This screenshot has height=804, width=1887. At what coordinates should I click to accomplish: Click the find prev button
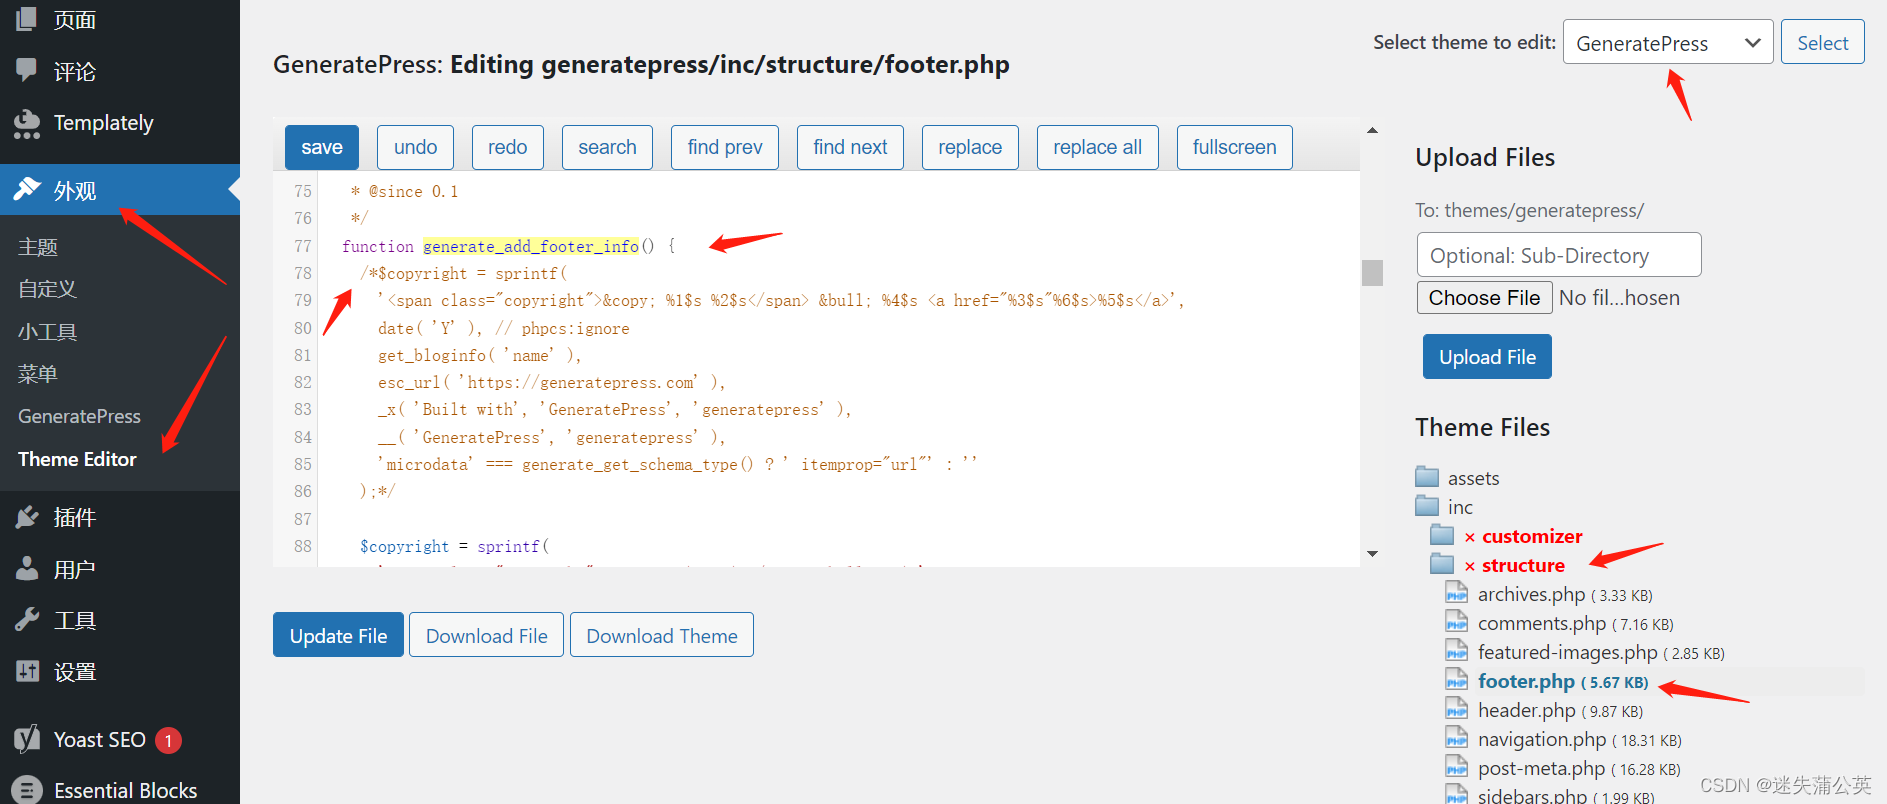point(725,147)
